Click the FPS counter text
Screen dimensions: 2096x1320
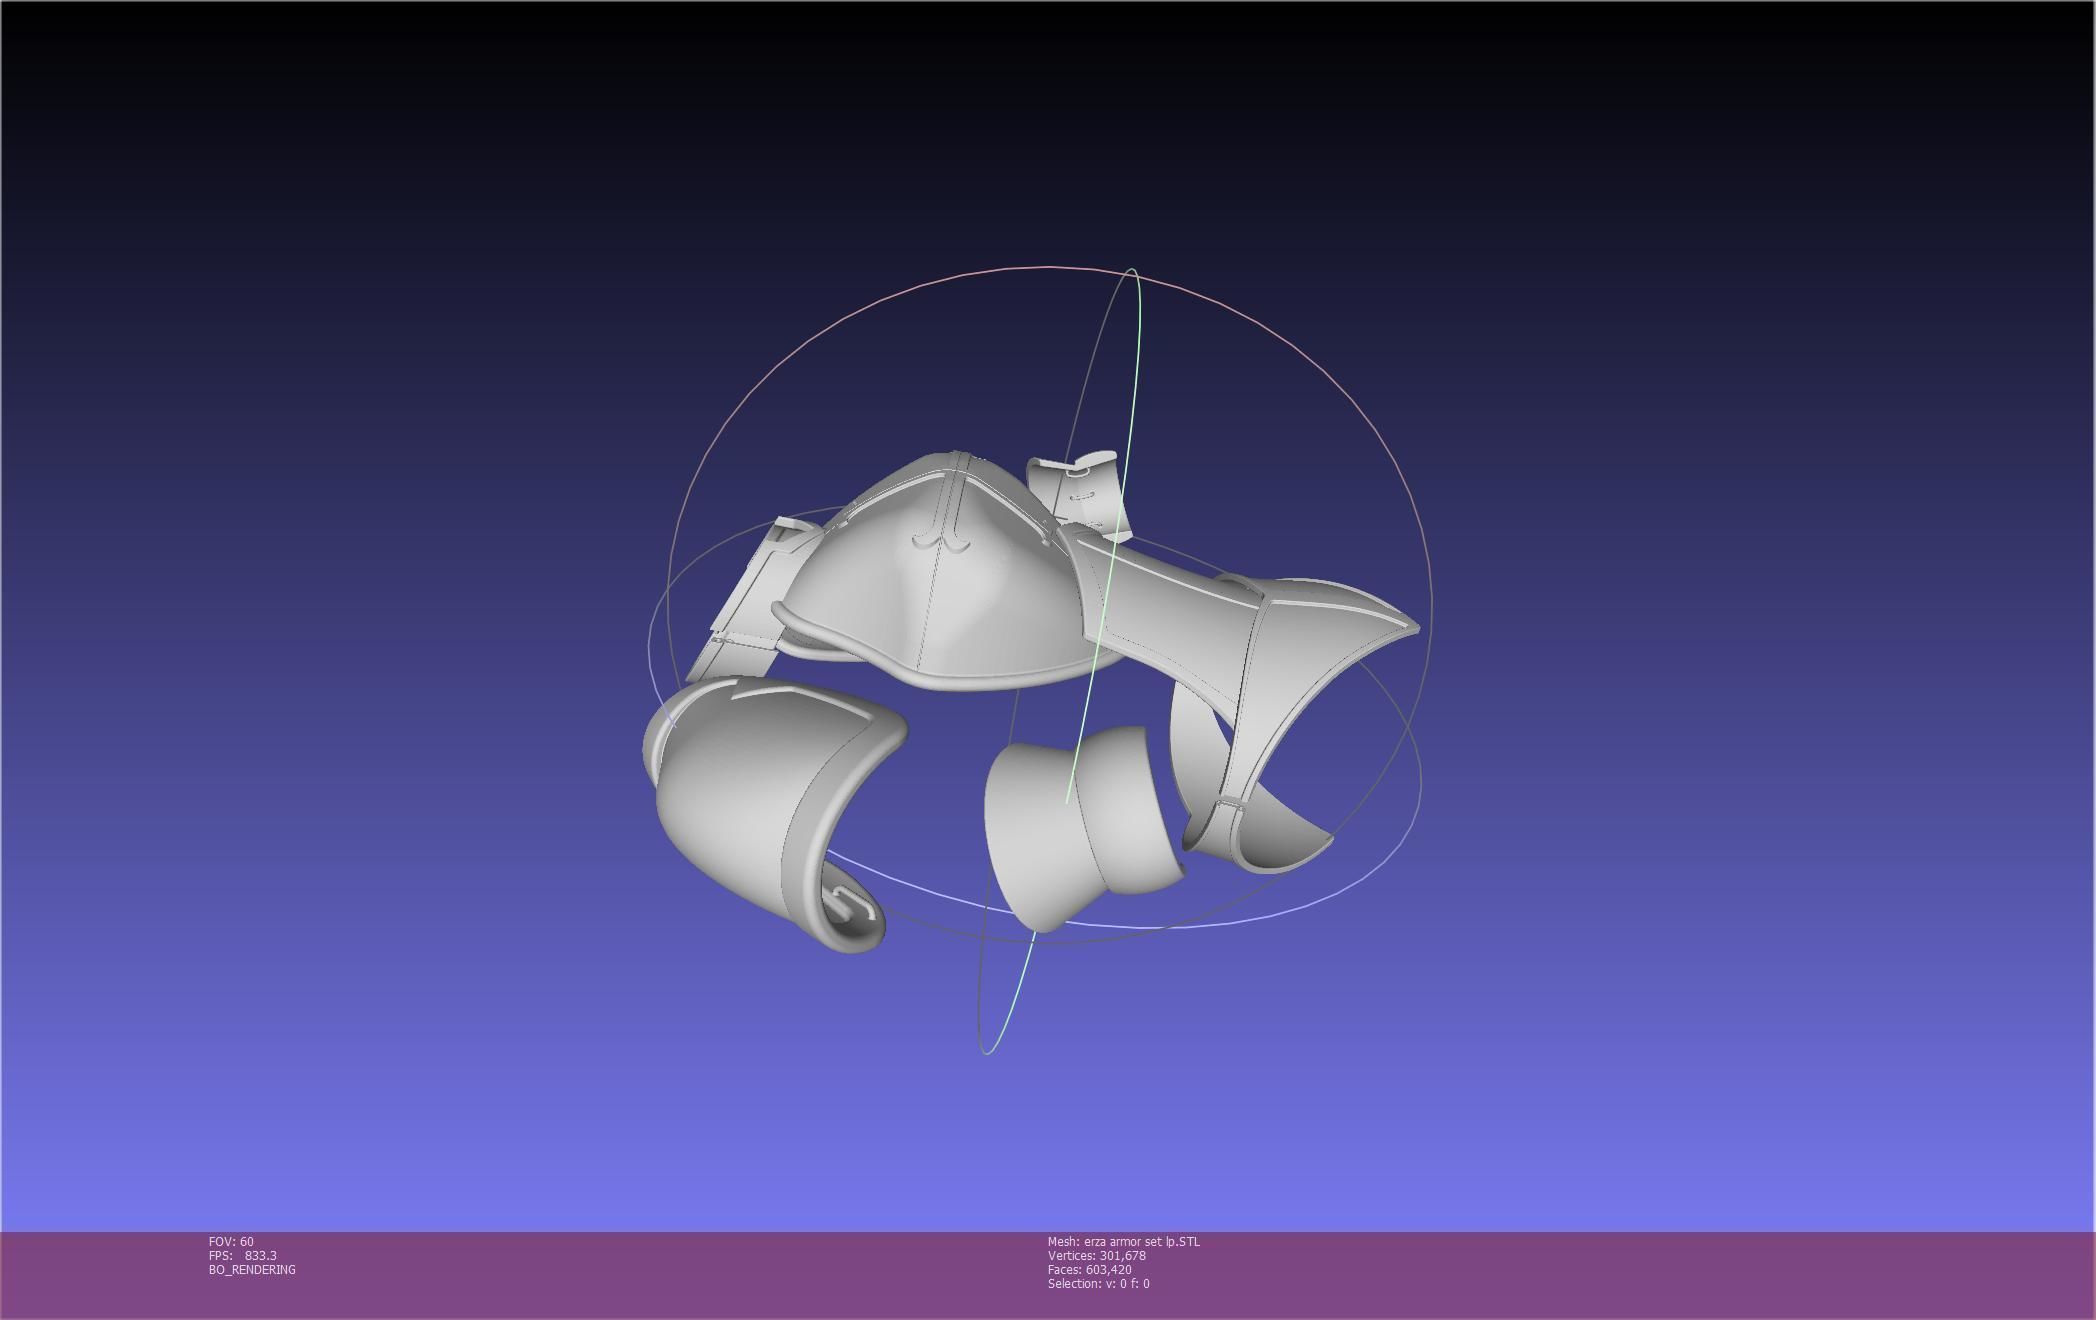(x=243, y=1256)
